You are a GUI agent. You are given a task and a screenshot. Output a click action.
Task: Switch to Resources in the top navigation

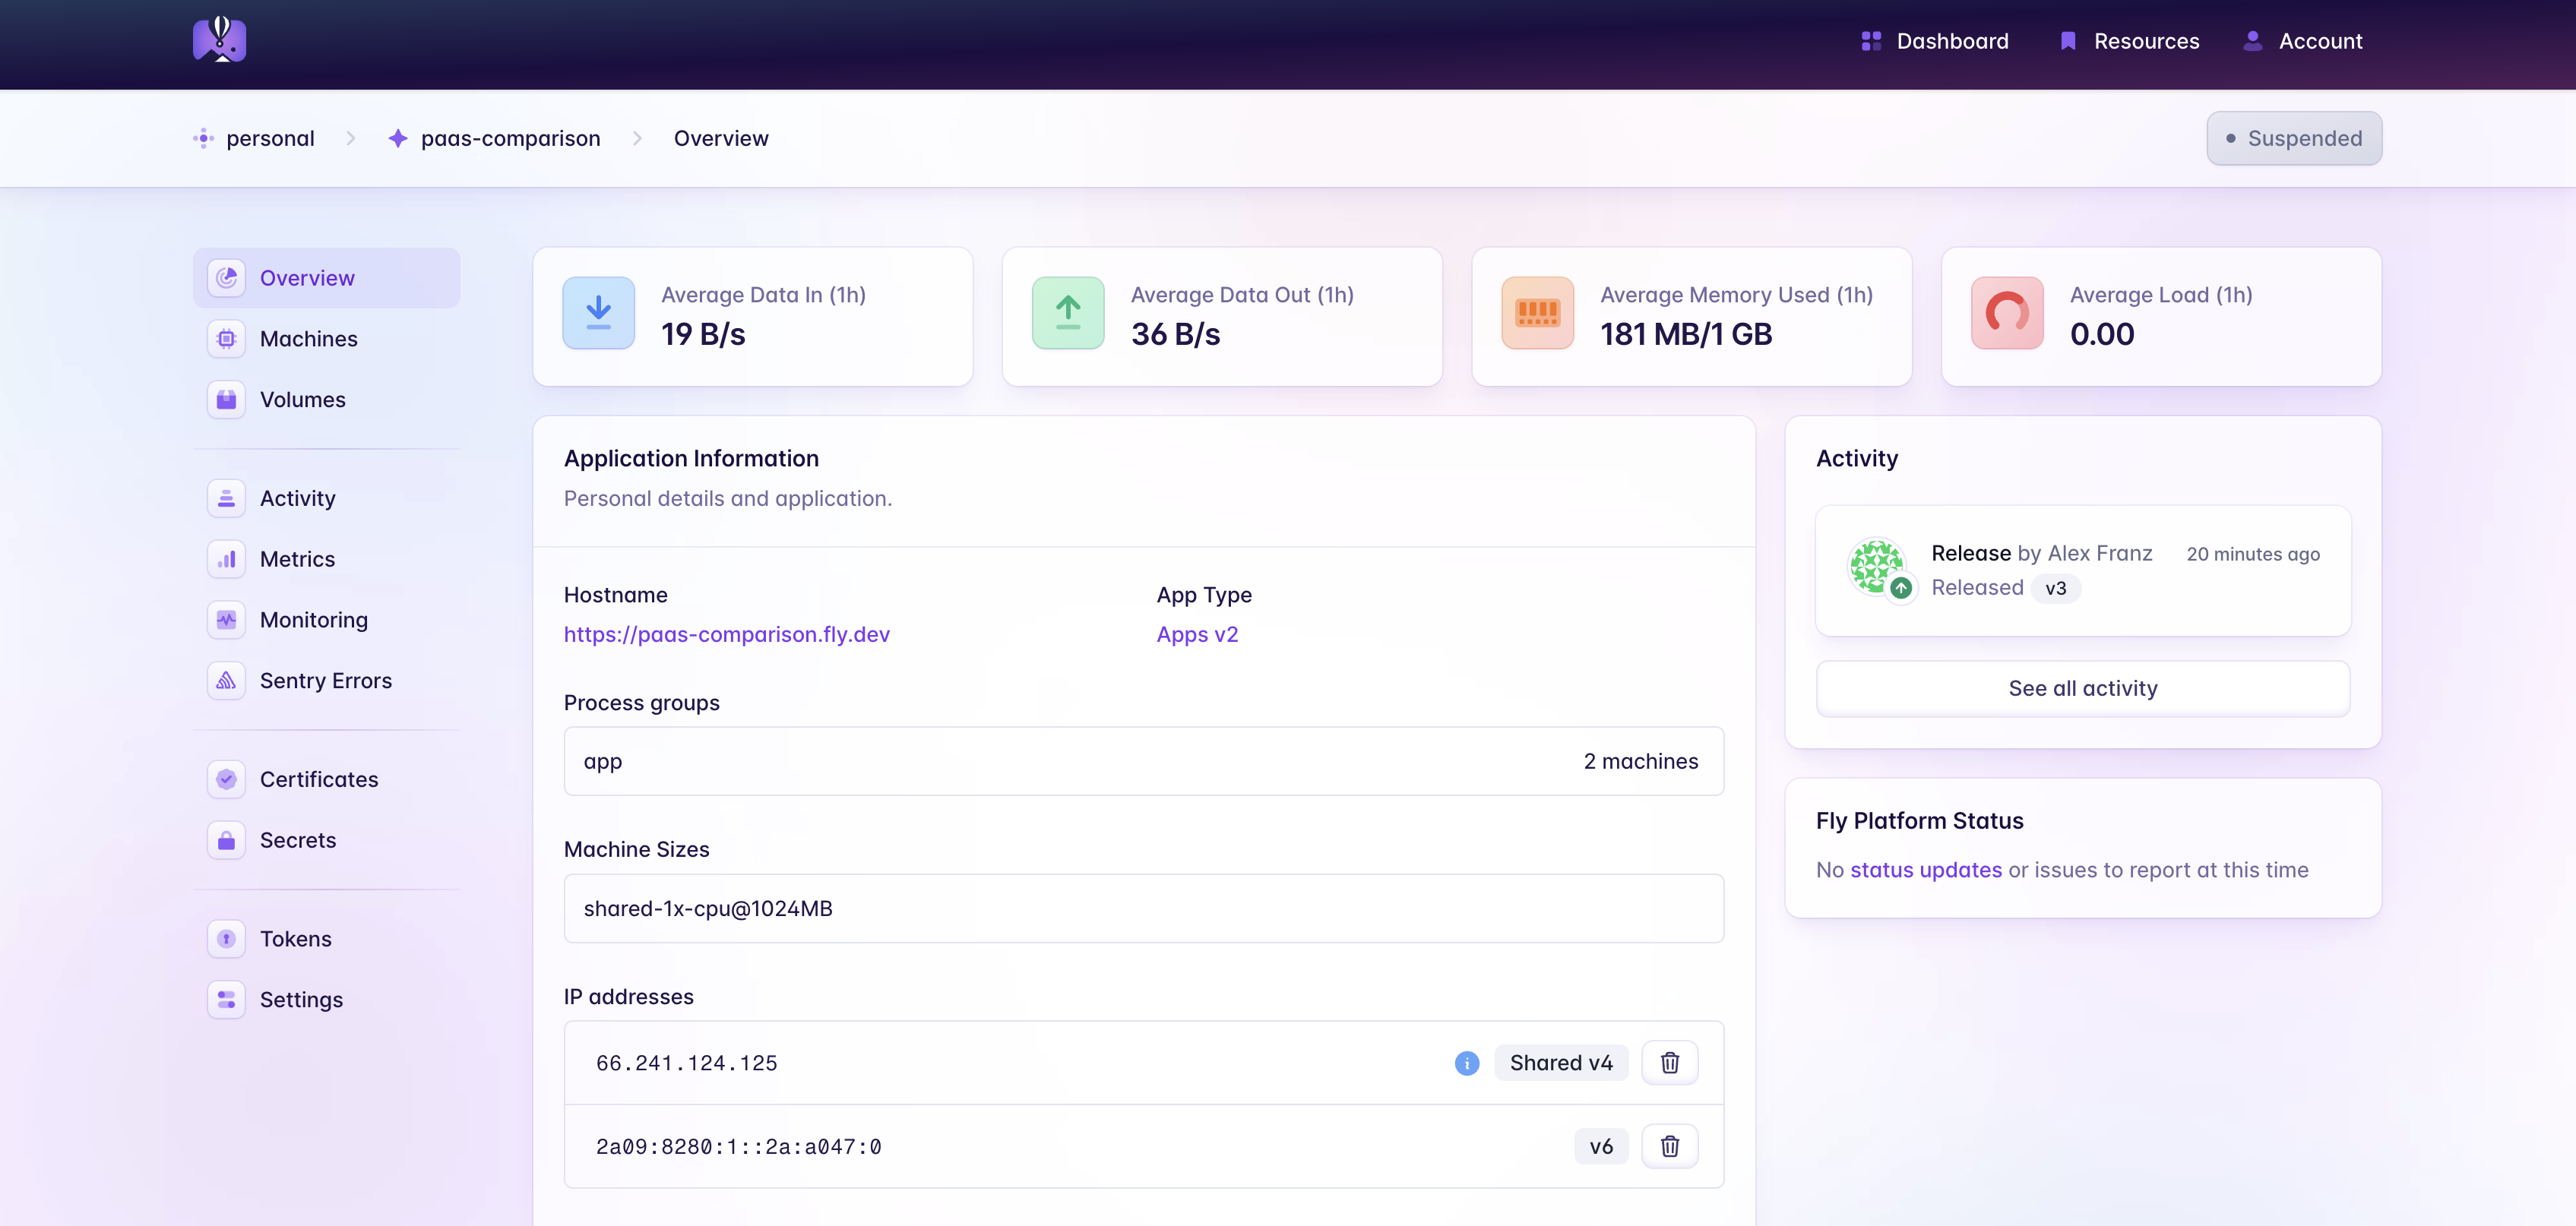coord(2146,41)
